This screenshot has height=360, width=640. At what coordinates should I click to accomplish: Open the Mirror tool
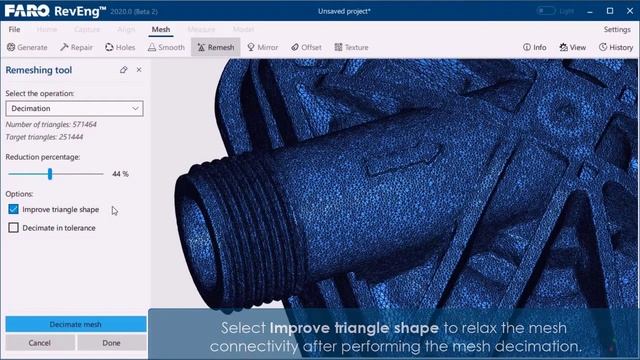262,47
